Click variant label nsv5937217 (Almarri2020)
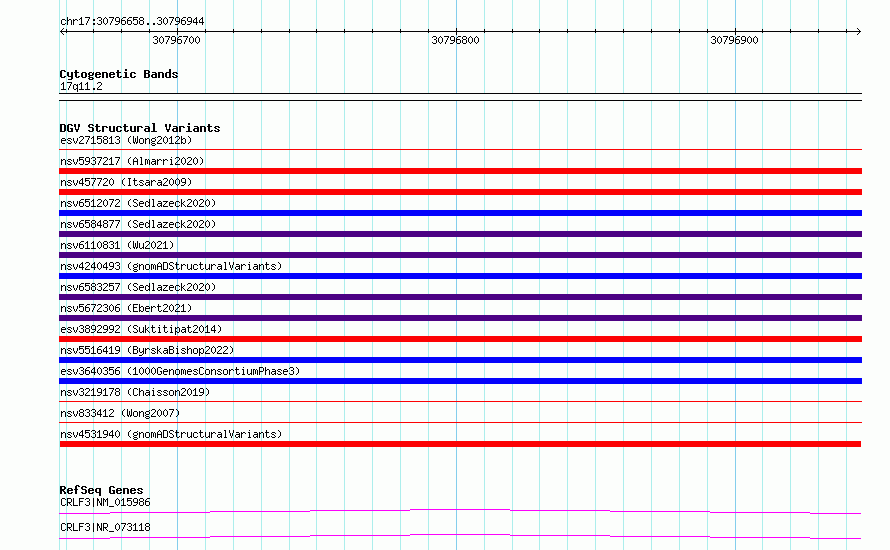The image size is (890, 550). click(x=132, y=161)
